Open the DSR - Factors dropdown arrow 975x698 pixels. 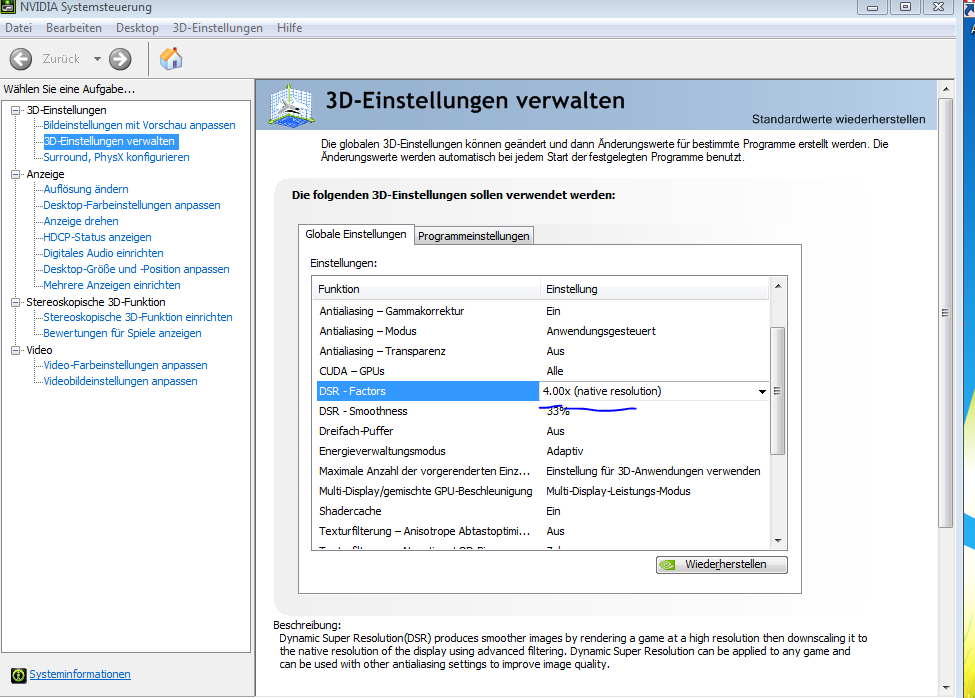[762, 392]
